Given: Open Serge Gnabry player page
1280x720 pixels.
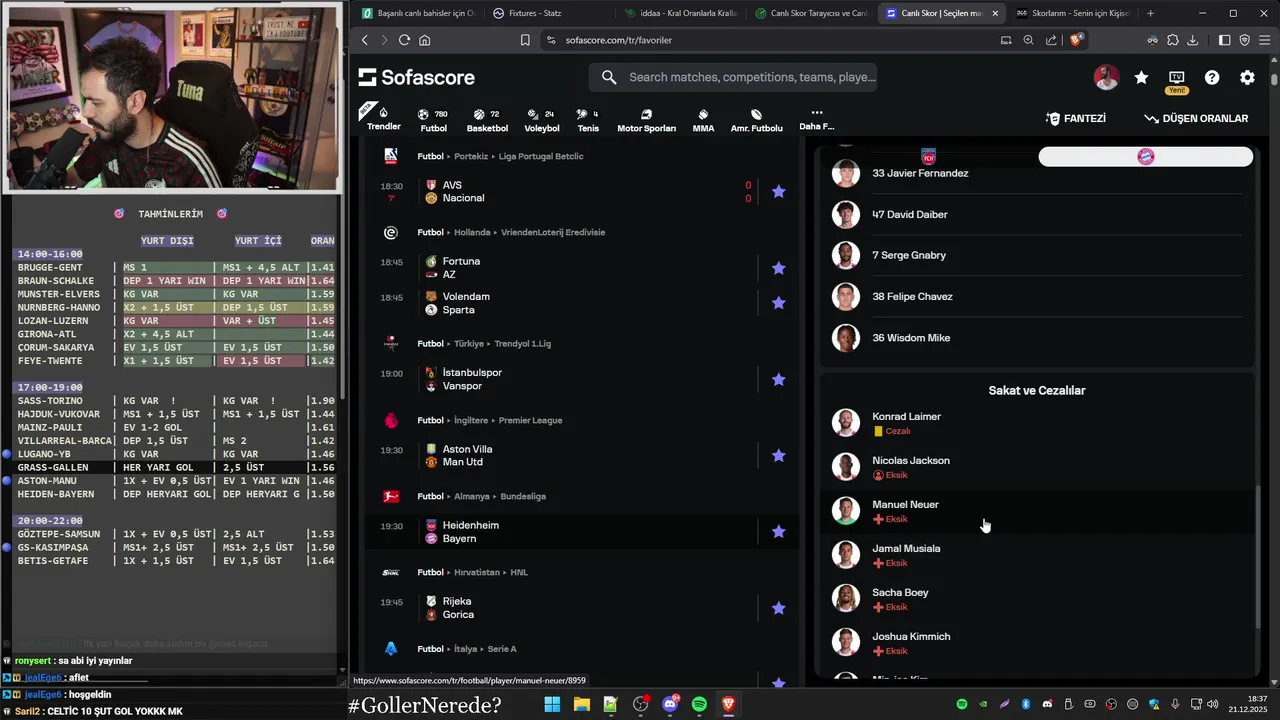Looking at the screenshot, I should pos(909,255).
